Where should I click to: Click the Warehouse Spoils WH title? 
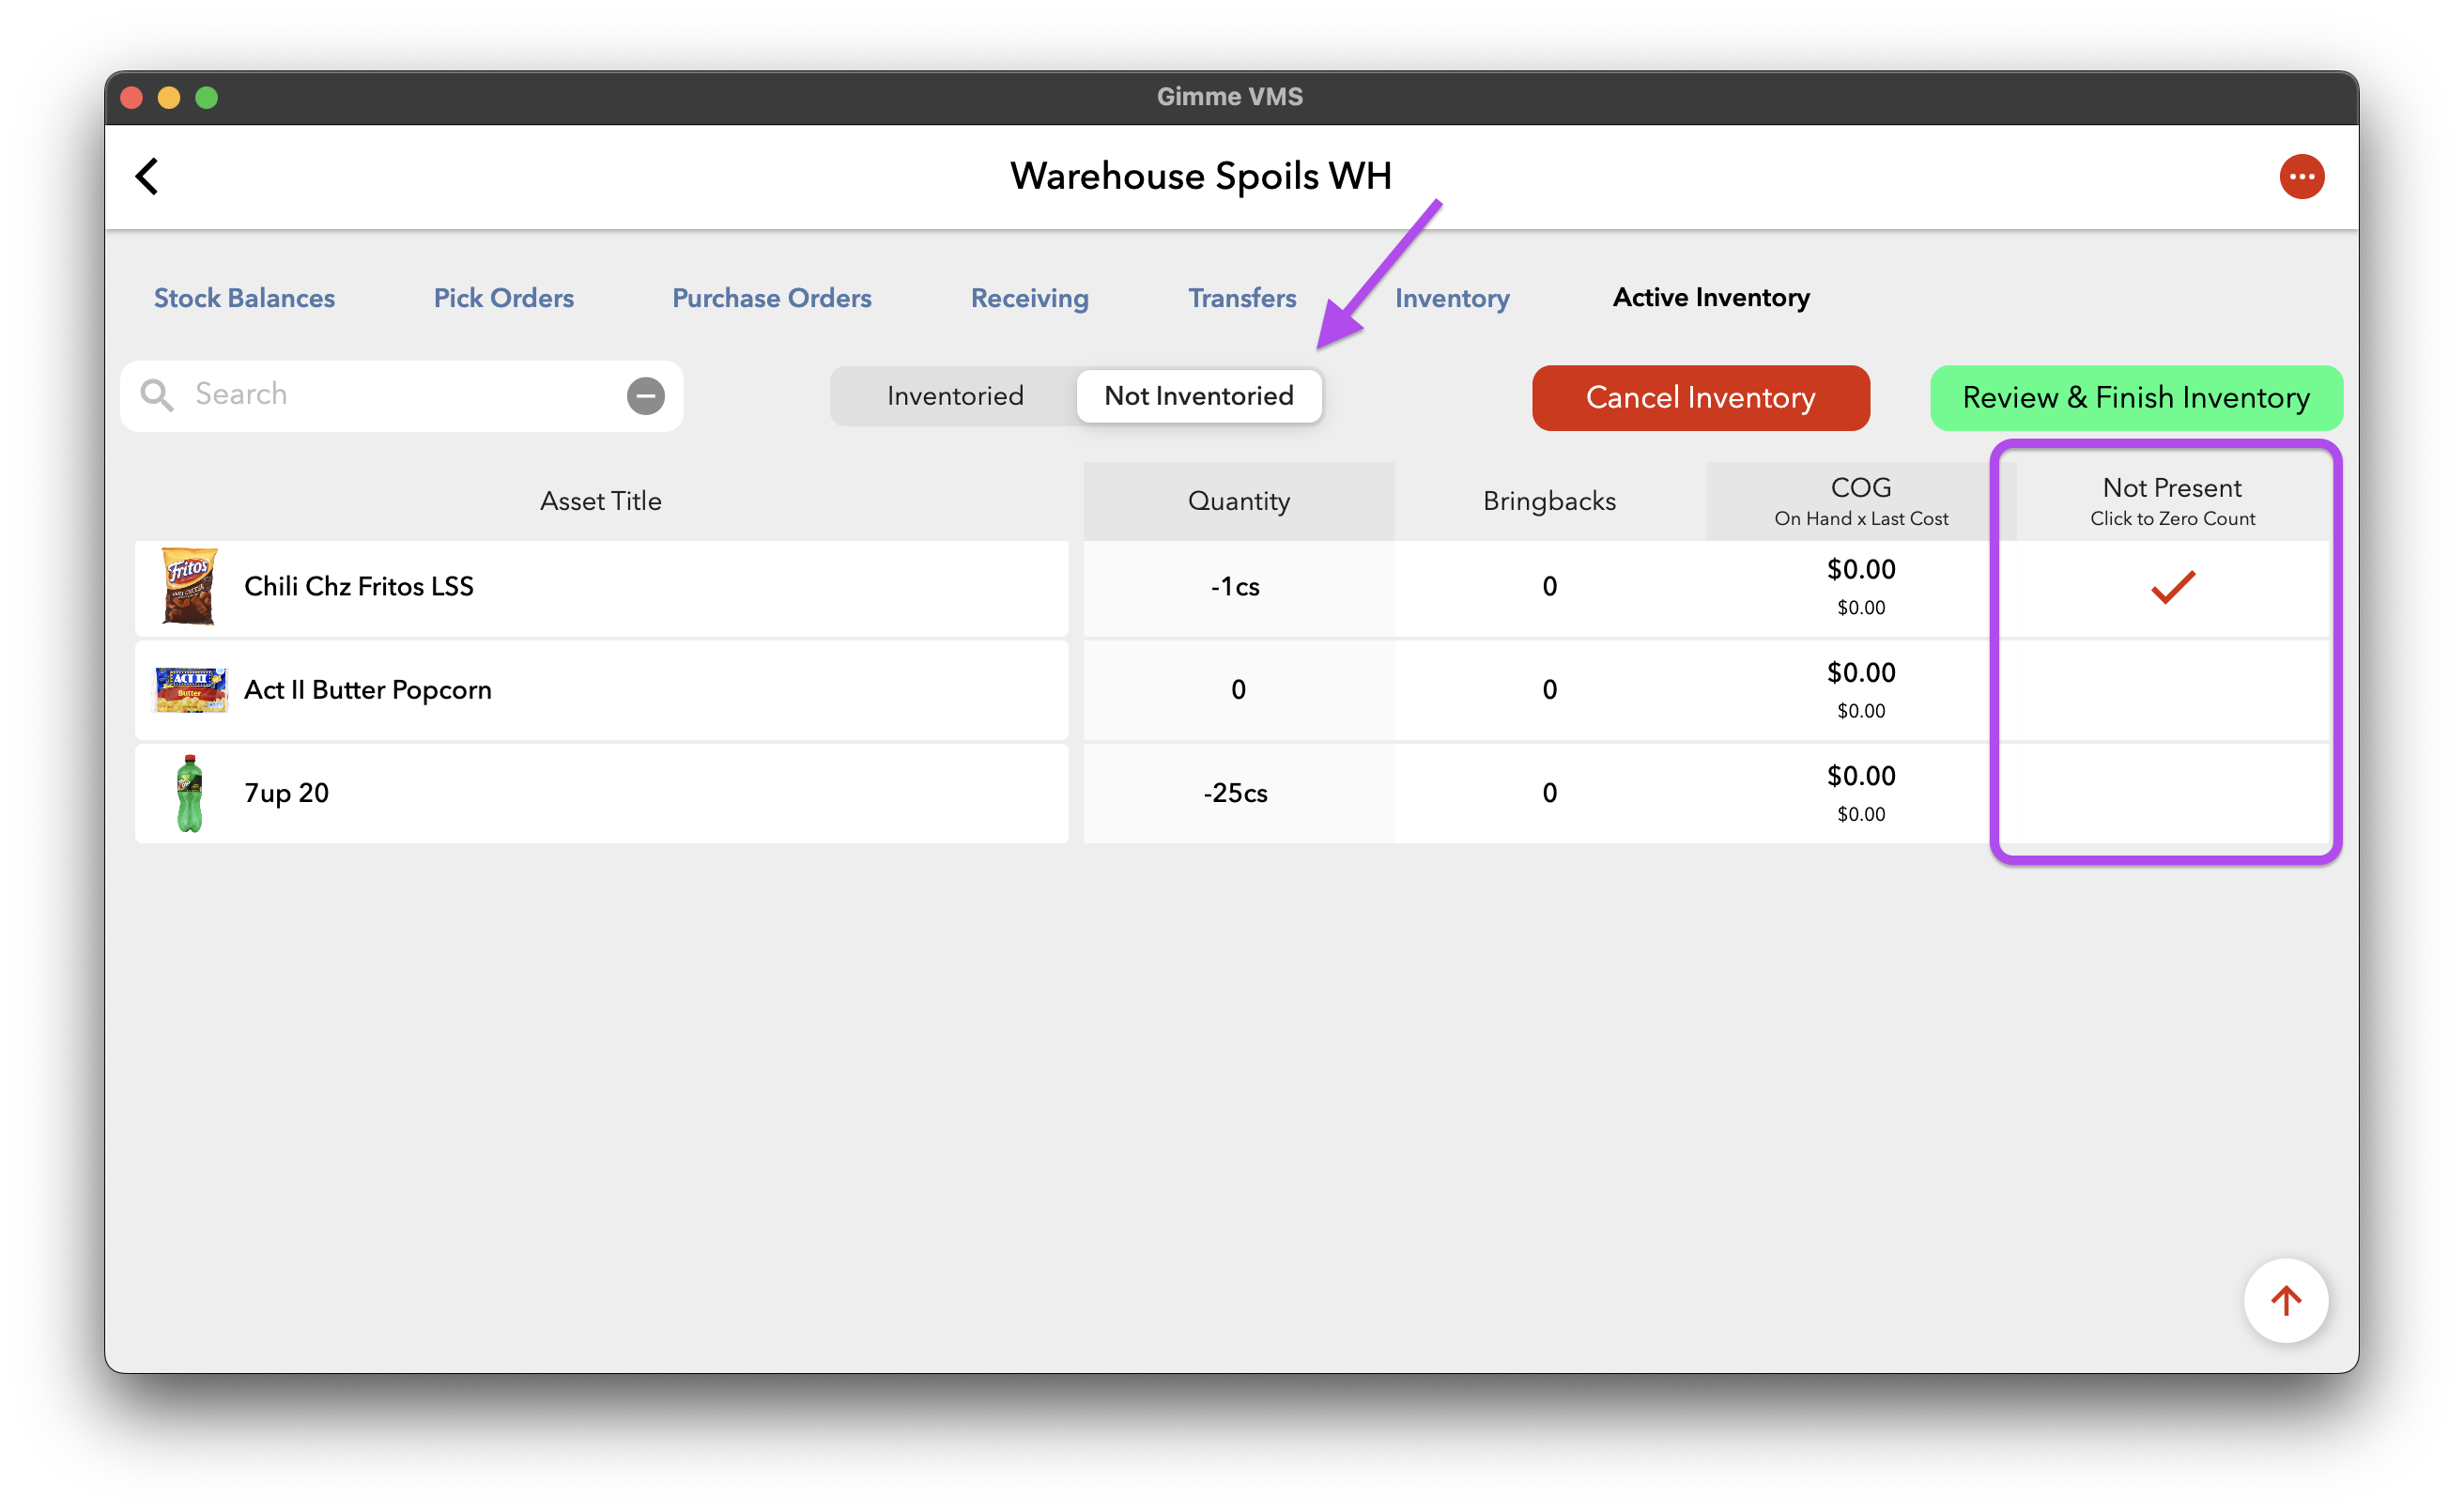tap(1200, 176)
